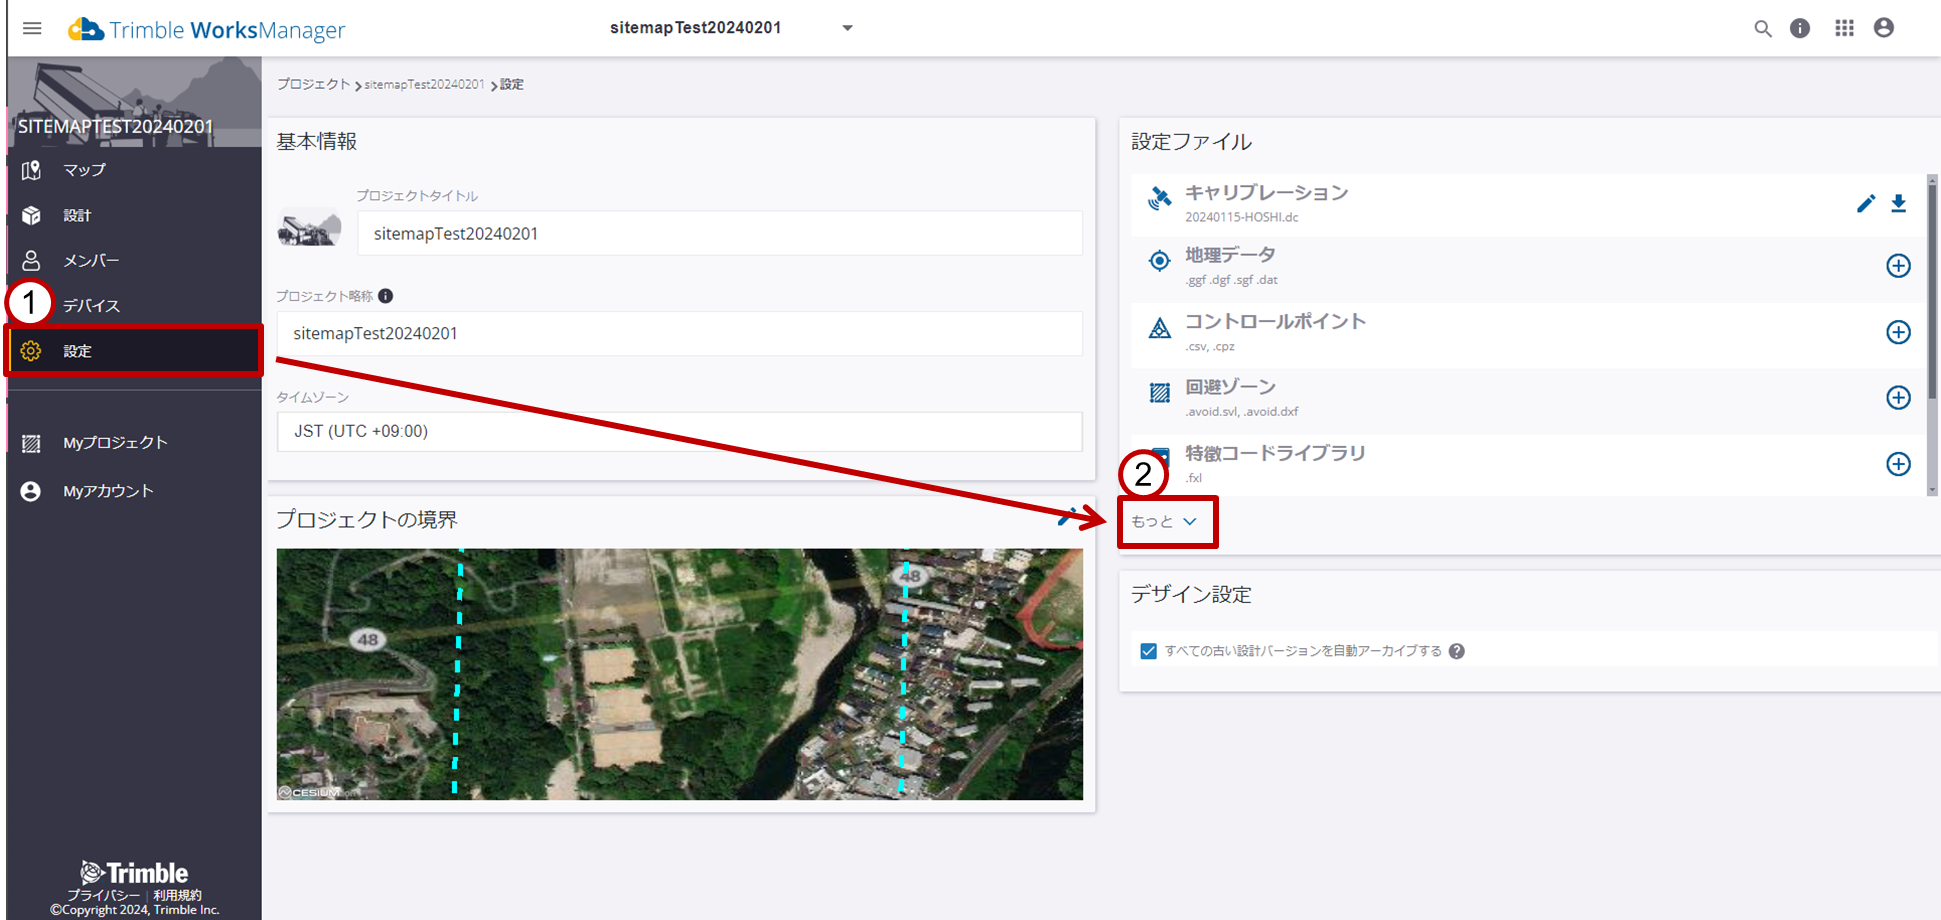Open the タイムゾーン JST field
Image resolution: width=1941 pixels, height=920 pixels.
(679, 431)
